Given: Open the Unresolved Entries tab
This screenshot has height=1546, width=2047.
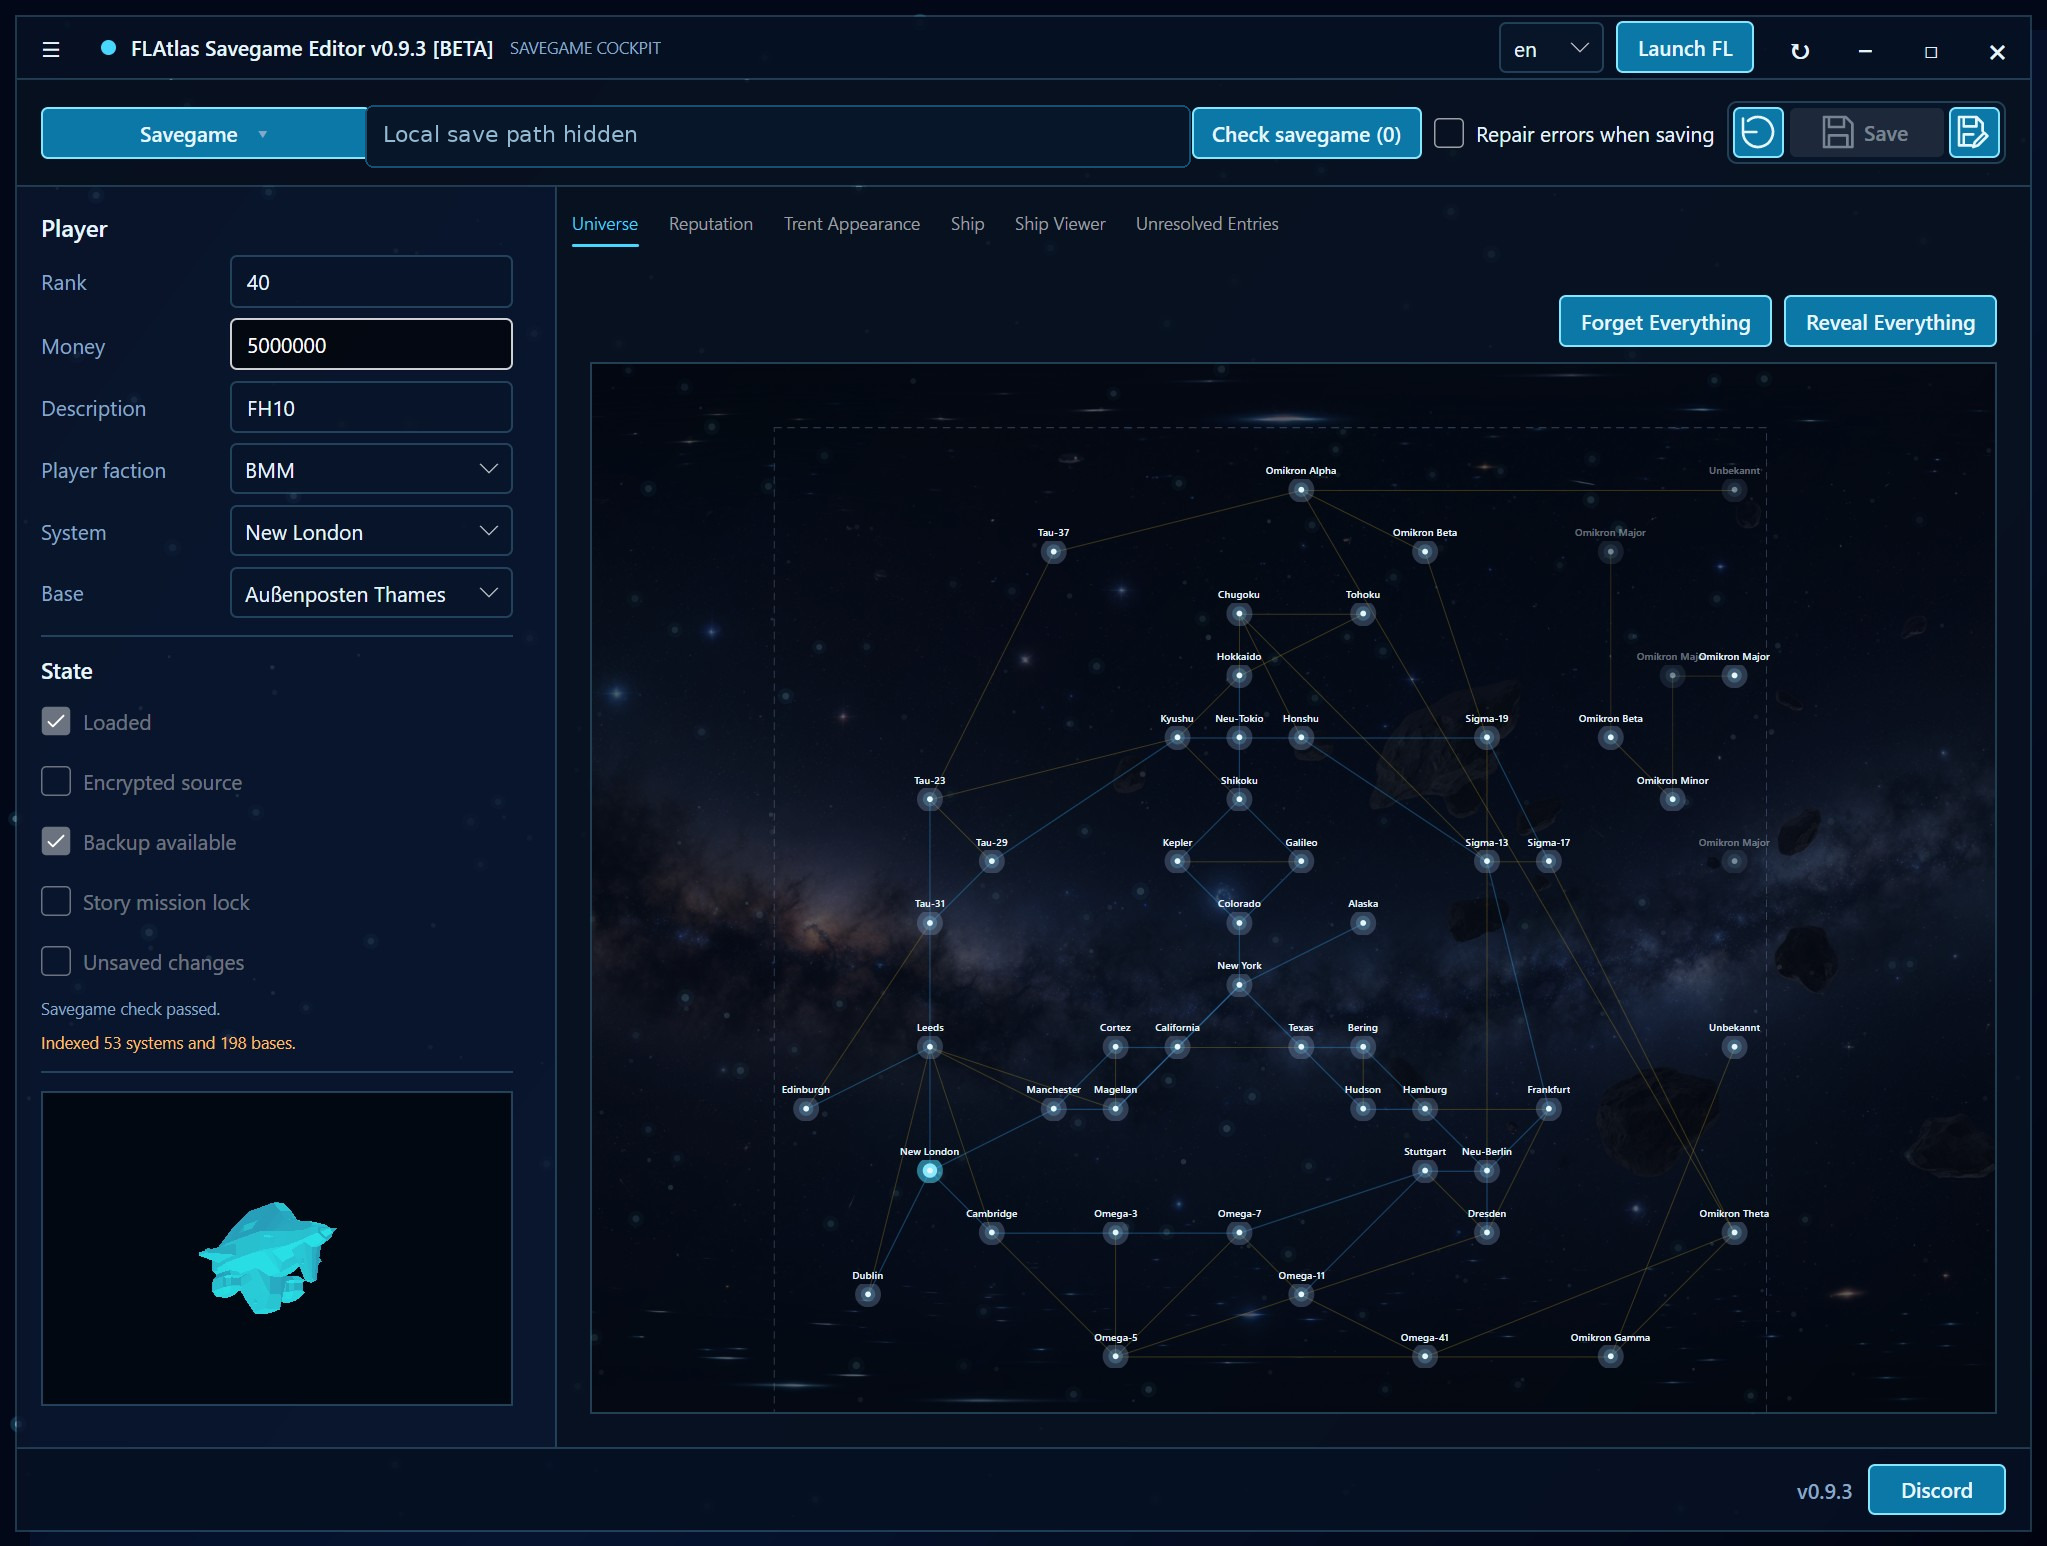Looking at the screenshot, I should tap(1207, 224).
